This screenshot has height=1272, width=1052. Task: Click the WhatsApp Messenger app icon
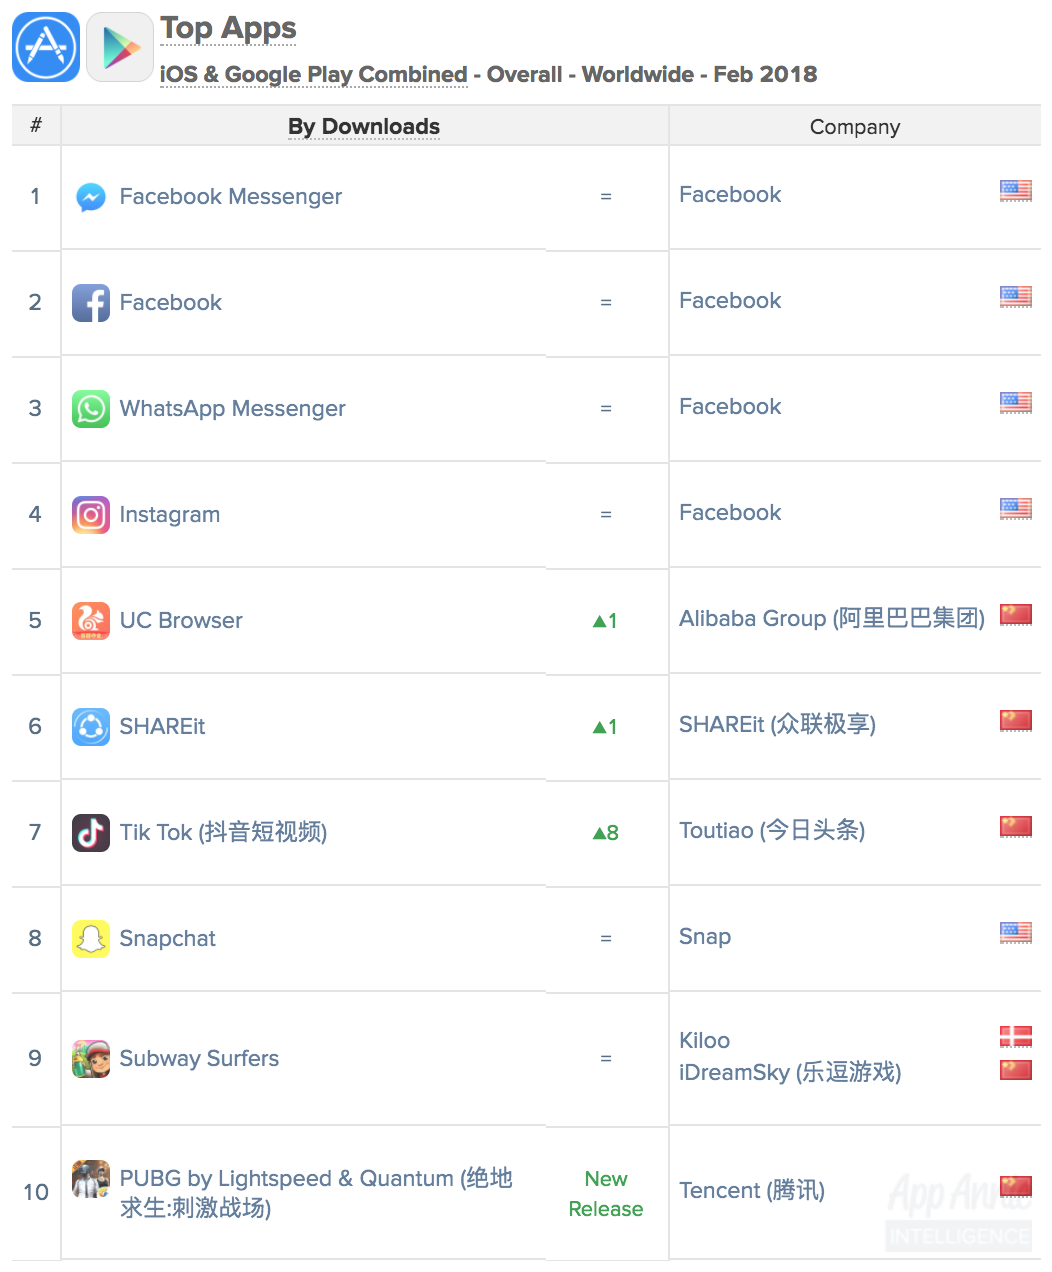91,409
